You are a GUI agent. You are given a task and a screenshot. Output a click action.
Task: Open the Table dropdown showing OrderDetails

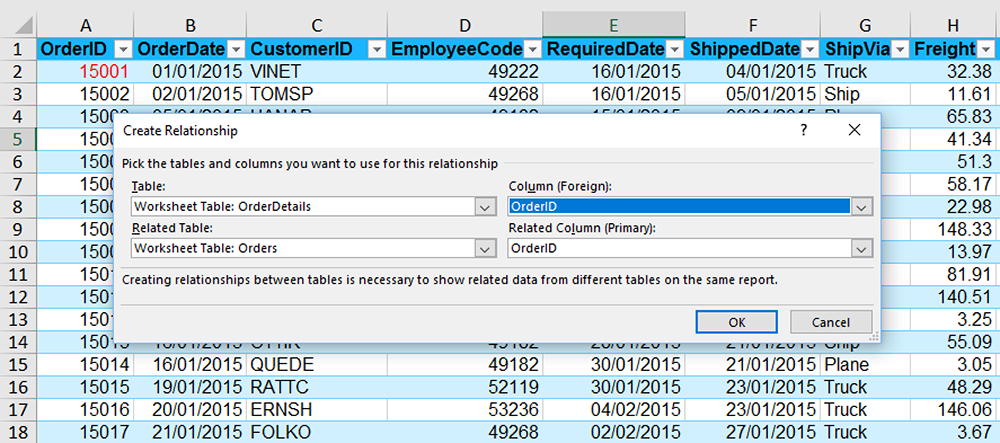tap(485, 207)
